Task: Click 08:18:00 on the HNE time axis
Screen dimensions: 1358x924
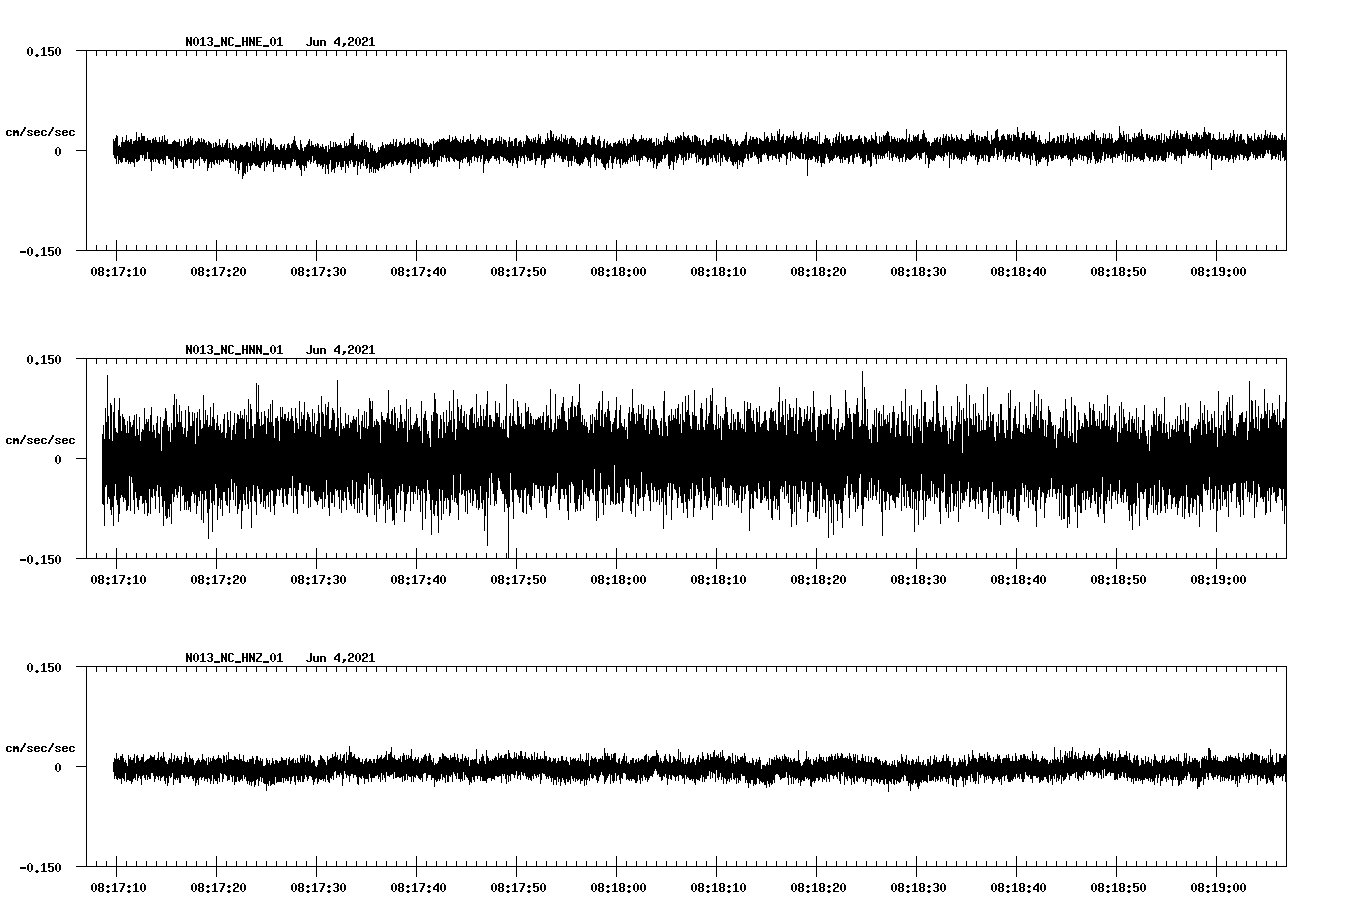Action: point(618,272)
